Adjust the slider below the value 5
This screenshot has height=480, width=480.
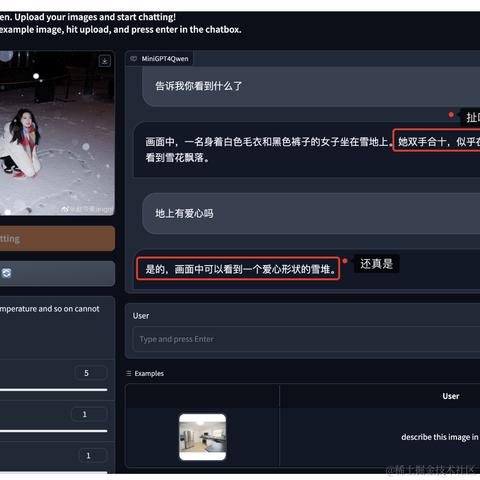[x=53, y=389]
